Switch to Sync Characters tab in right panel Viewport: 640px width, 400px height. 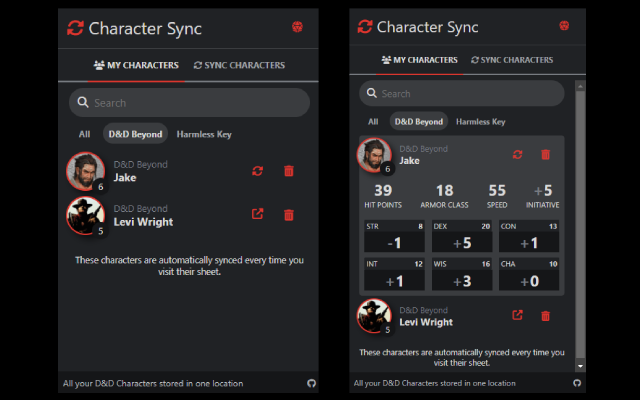(512, 60)
